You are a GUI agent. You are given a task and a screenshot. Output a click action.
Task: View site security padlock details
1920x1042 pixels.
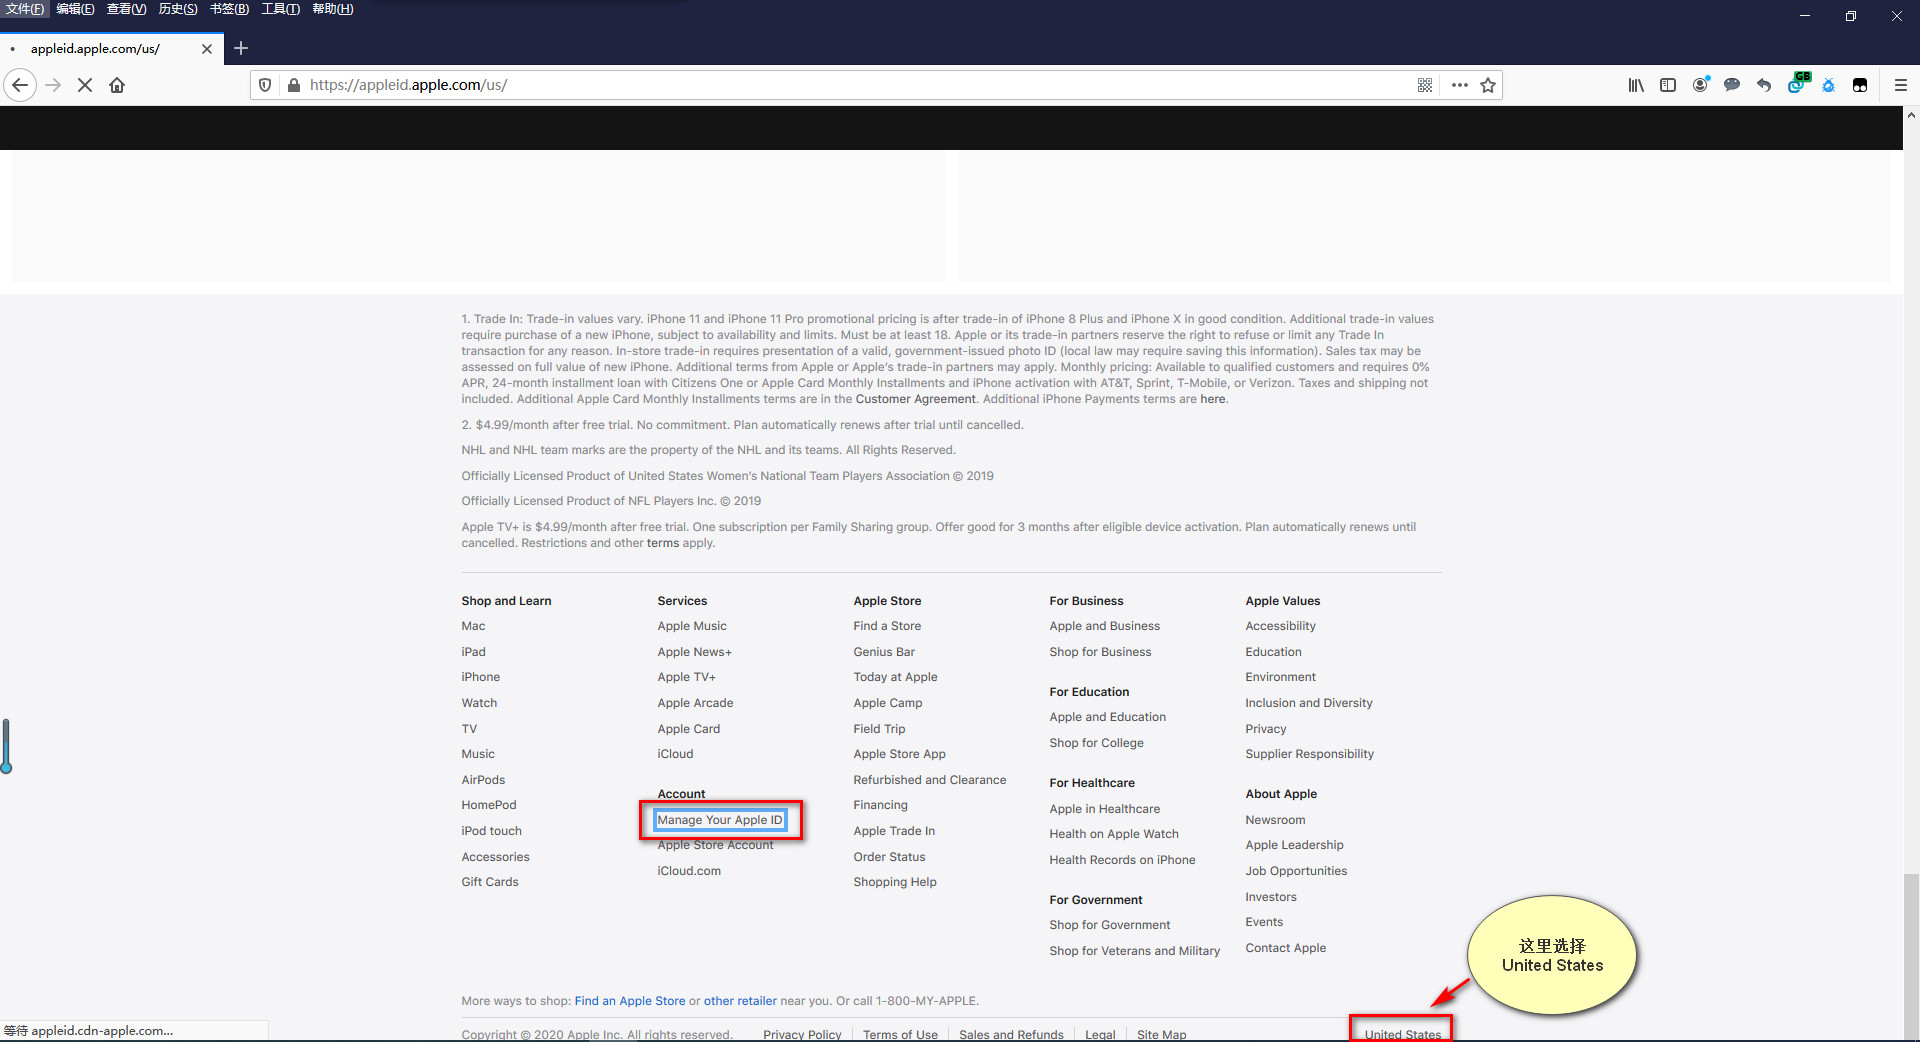[x=294, y=85]
